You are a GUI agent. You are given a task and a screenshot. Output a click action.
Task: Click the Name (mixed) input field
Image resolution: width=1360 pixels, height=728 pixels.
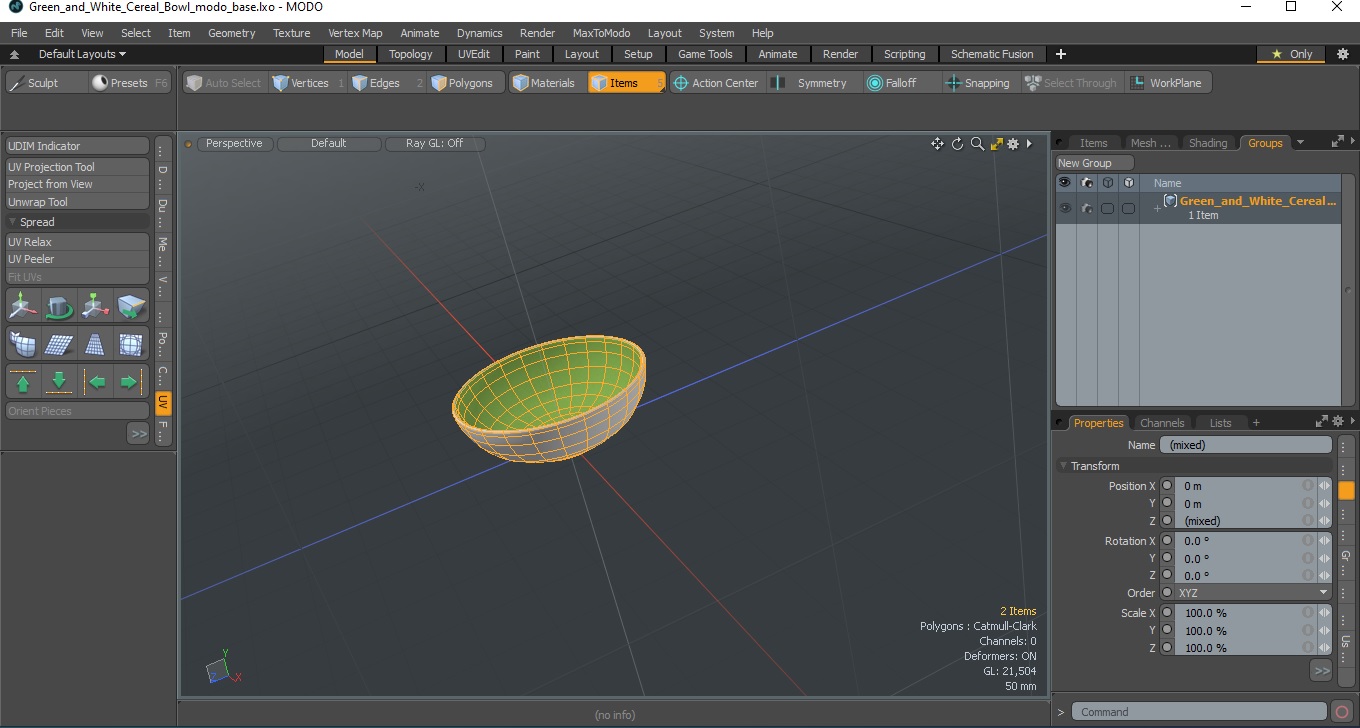pyautogui.click(x=1245, y=445)
